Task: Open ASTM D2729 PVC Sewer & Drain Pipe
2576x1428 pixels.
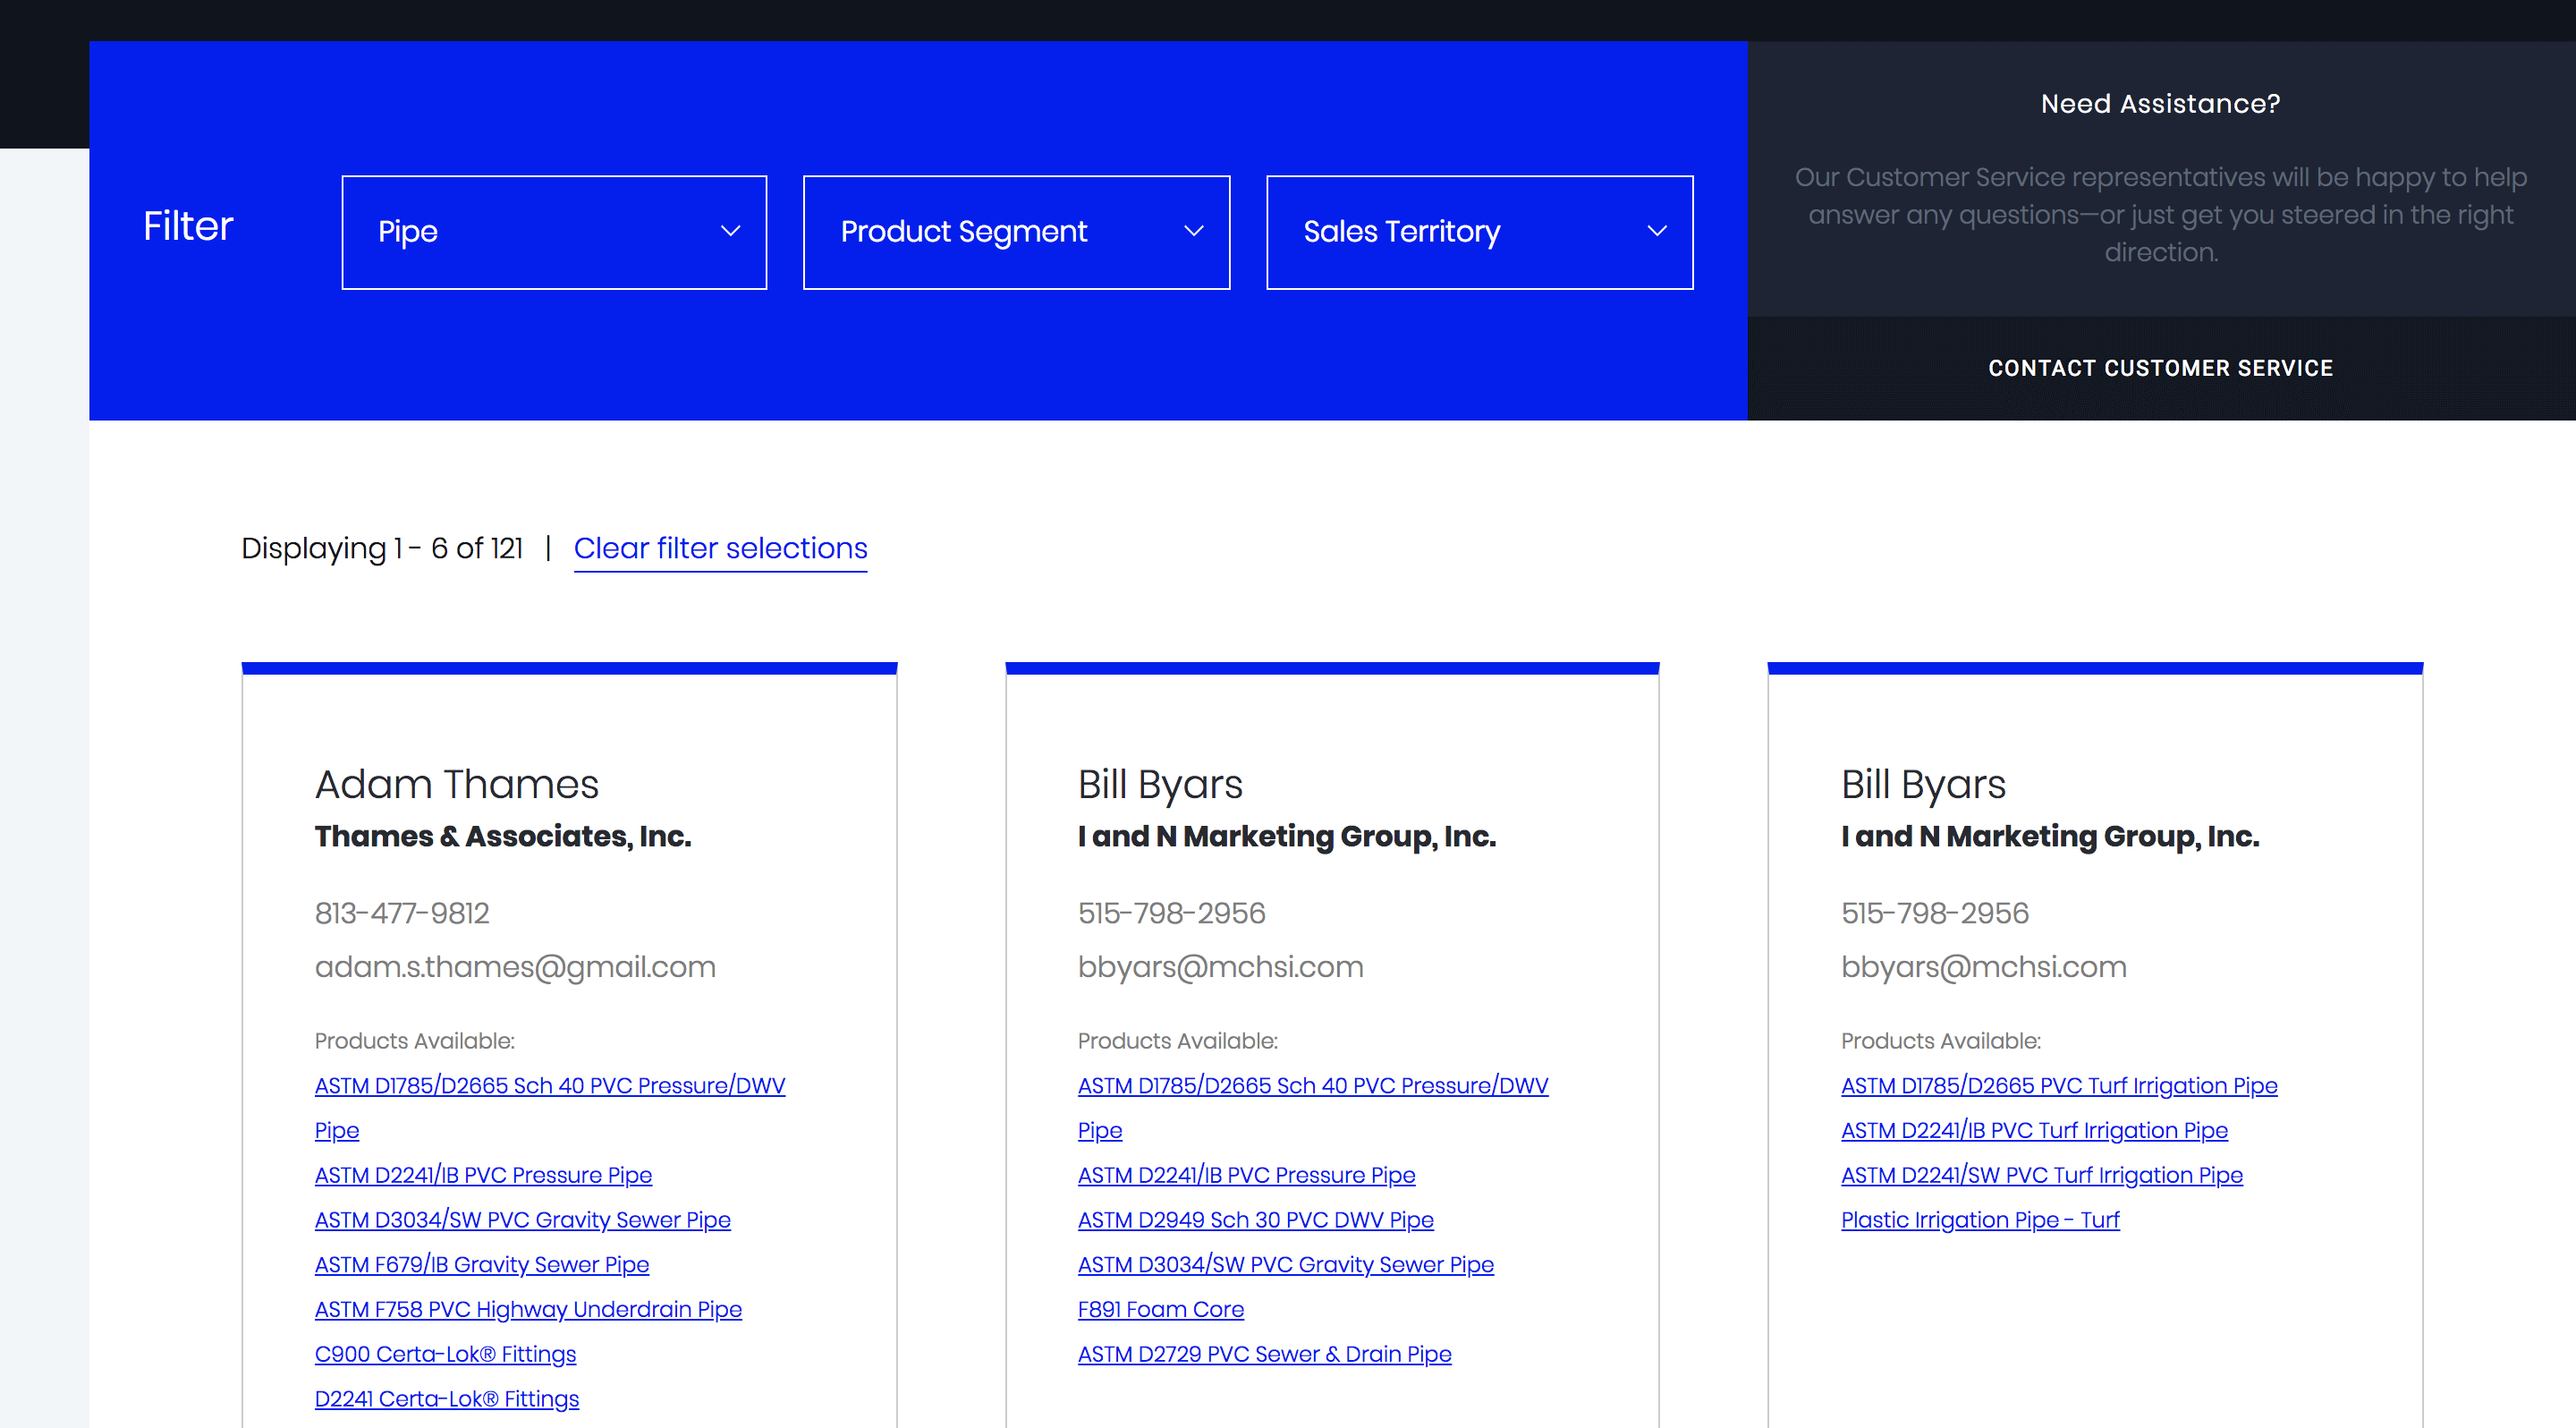Action: pyautogui.click(x=1264, y=1354)
